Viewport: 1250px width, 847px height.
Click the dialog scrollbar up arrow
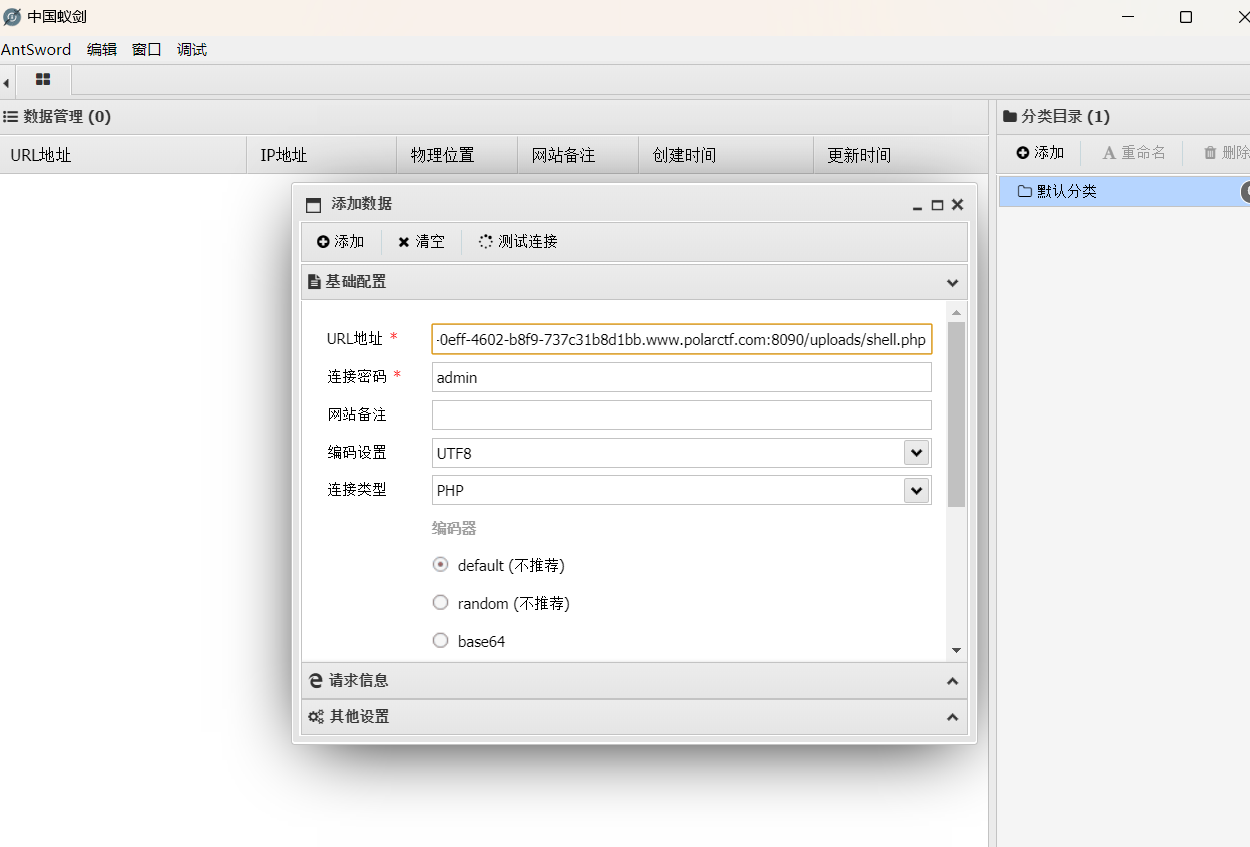[957, 313]
